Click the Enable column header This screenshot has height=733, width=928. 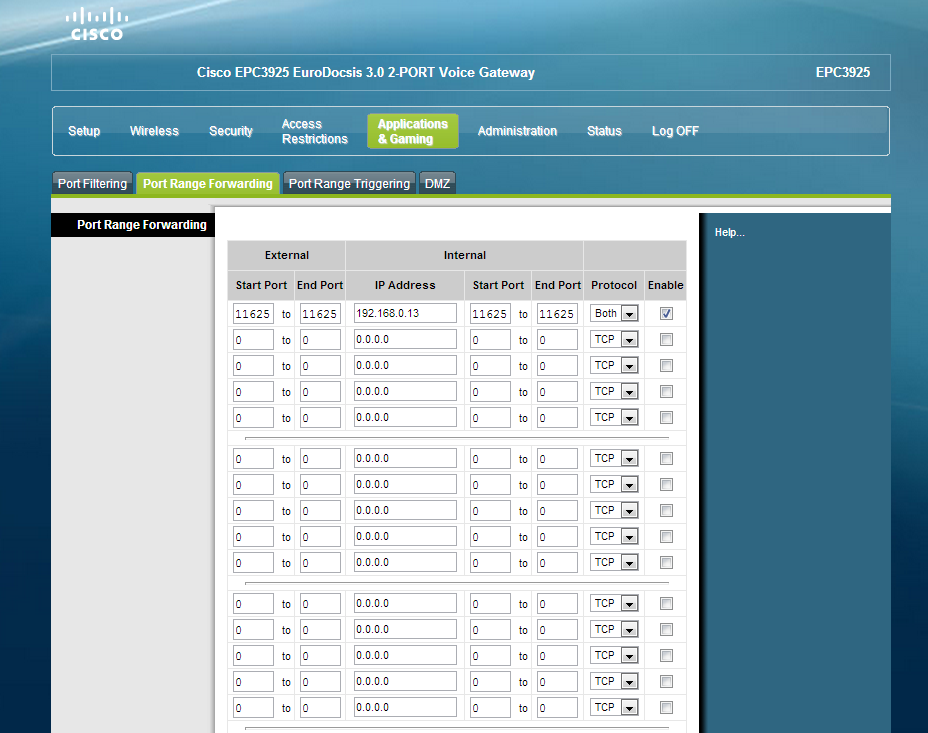click(665, 285)
